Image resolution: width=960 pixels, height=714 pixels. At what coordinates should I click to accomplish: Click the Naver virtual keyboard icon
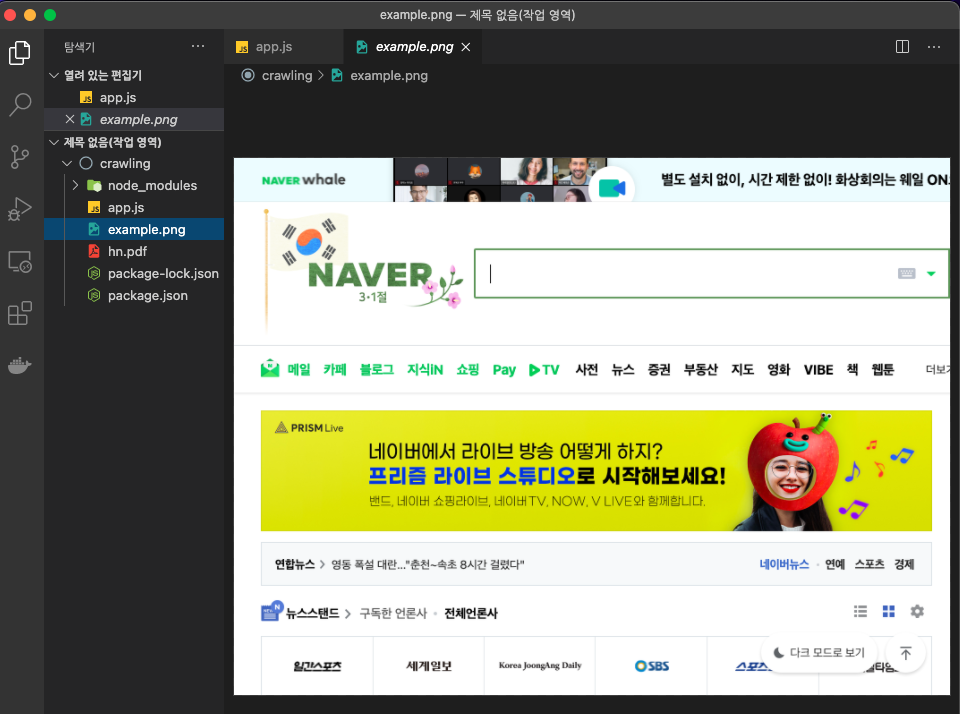(x=906, y=273)
